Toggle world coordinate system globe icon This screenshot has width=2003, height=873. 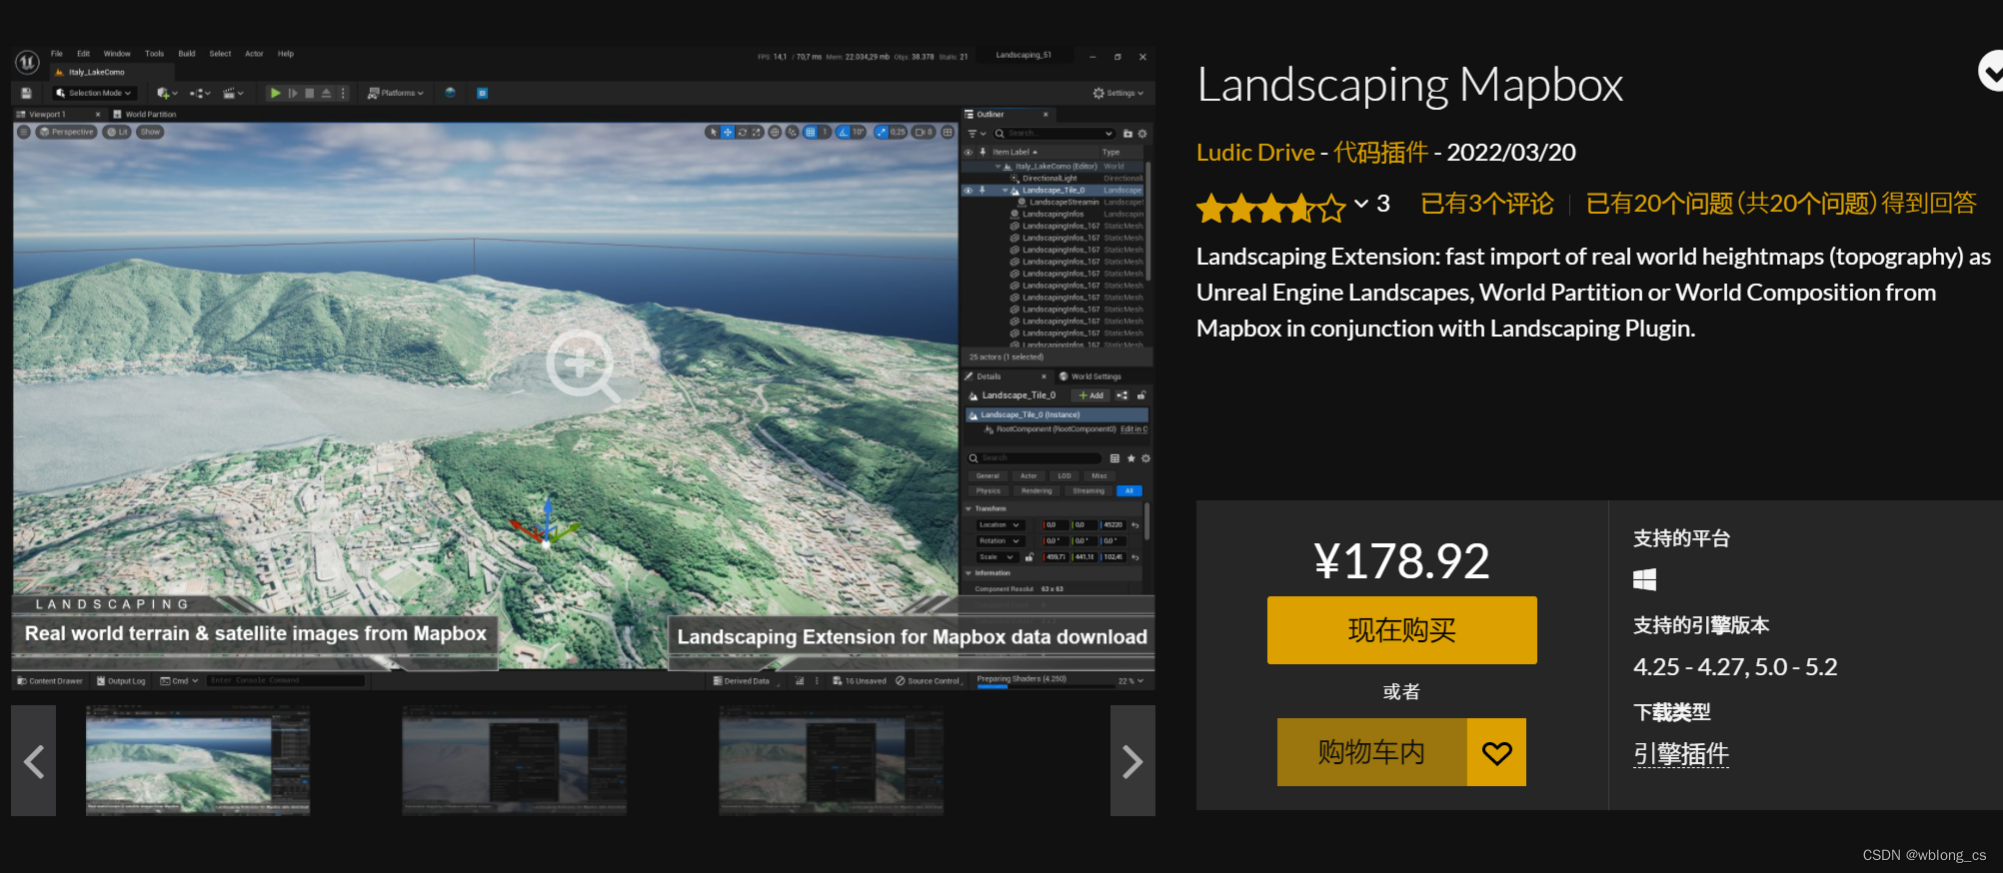tap(774, 132)
